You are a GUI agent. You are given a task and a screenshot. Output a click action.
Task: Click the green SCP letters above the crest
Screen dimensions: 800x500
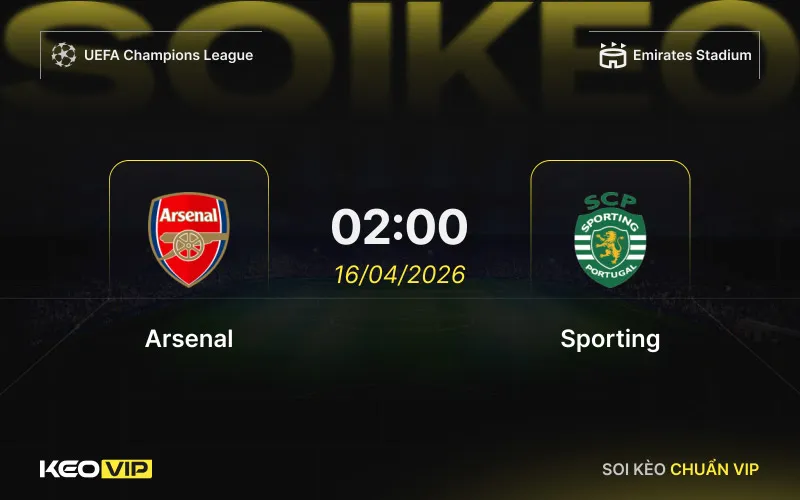tap(610, 202)
